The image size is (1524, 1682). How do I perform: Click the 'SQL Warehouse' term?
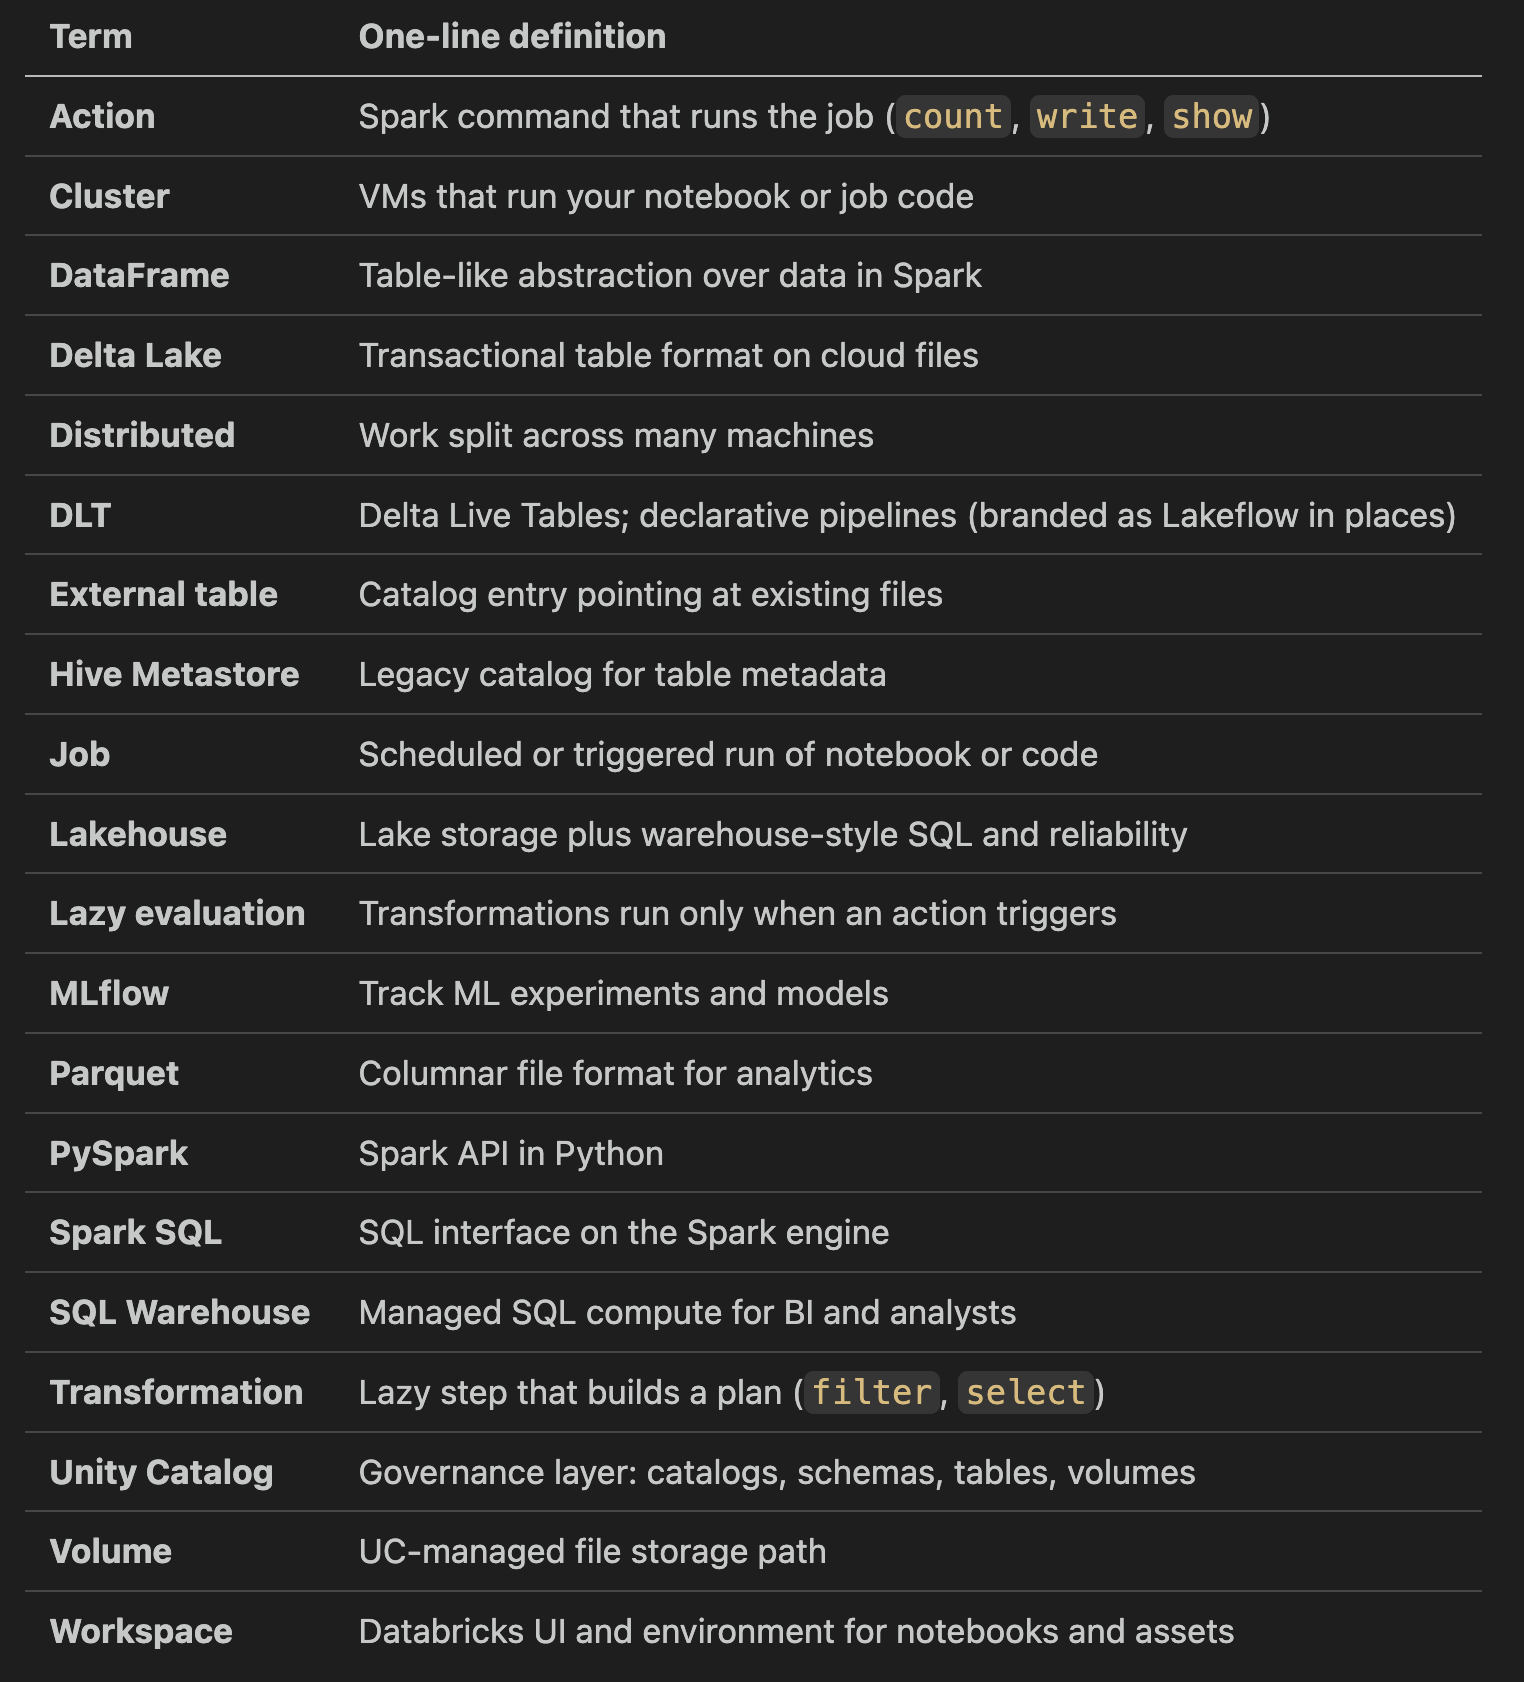[x=179, y=1313]
